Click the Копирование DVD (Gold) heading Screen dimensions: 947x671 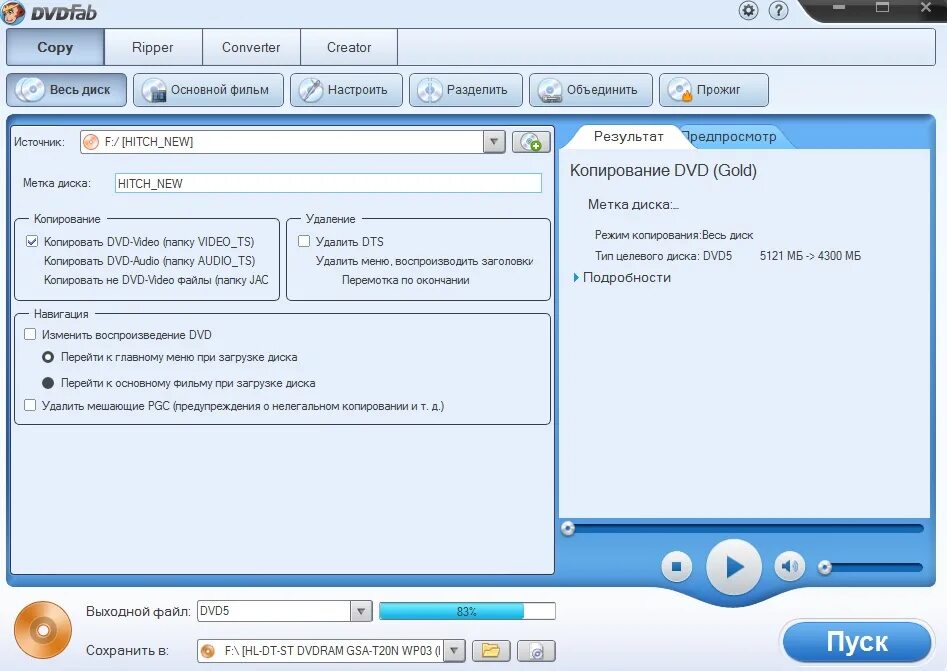click(x=663, y=170)
